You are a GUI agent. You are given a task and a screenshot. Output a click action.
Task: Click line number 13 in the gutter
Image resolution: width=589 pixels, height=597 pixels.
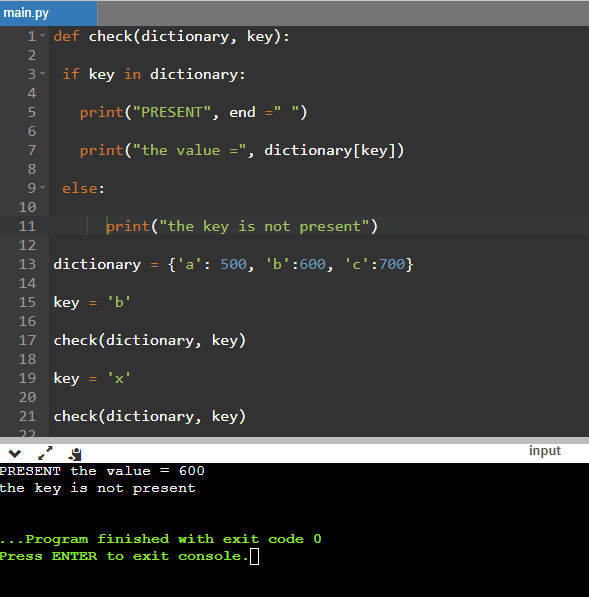pos(27,264)
